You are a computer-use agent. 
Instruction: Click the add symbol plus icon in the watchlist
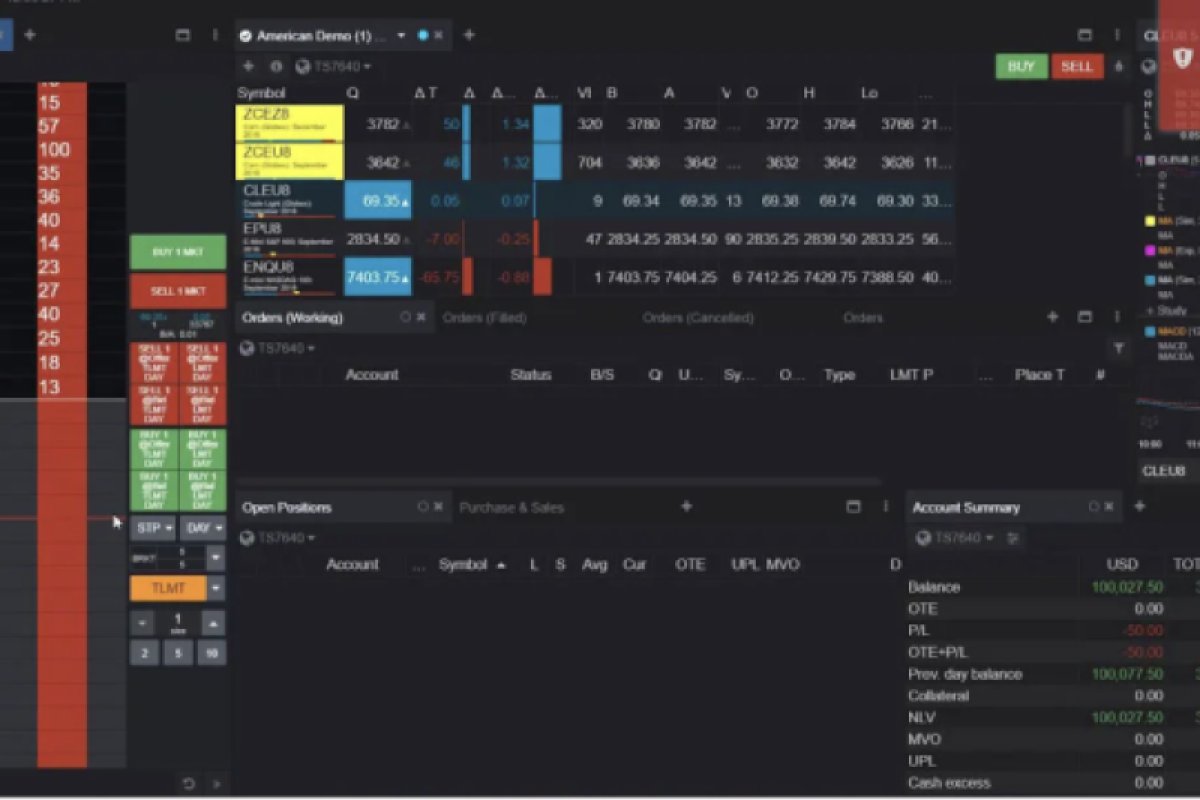[x=249, y=67]
